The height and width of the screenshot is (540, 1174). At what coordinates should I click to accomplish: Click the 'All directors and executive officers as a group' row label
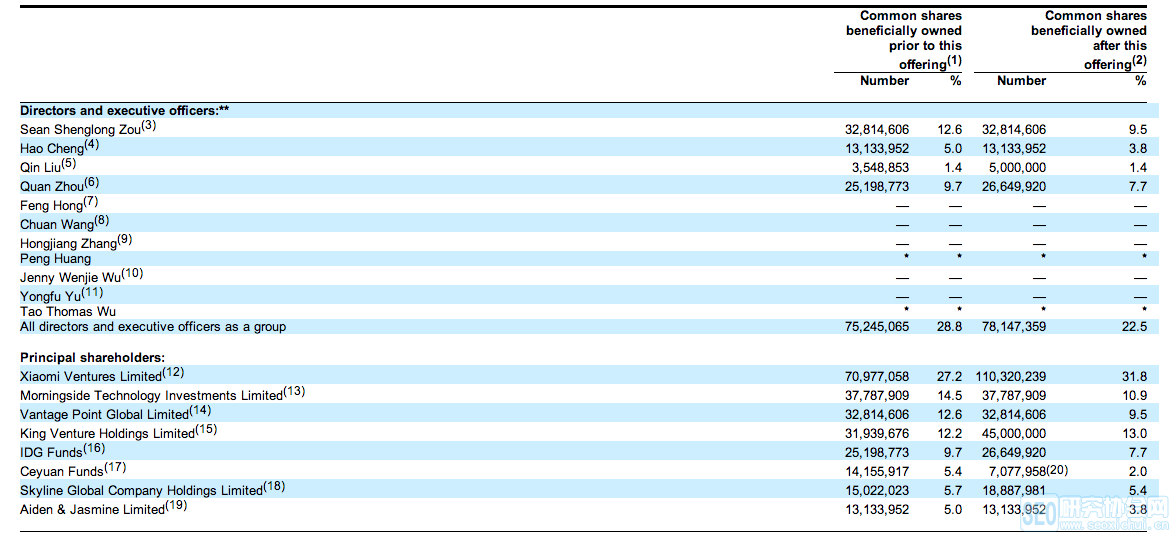point(153,327)
